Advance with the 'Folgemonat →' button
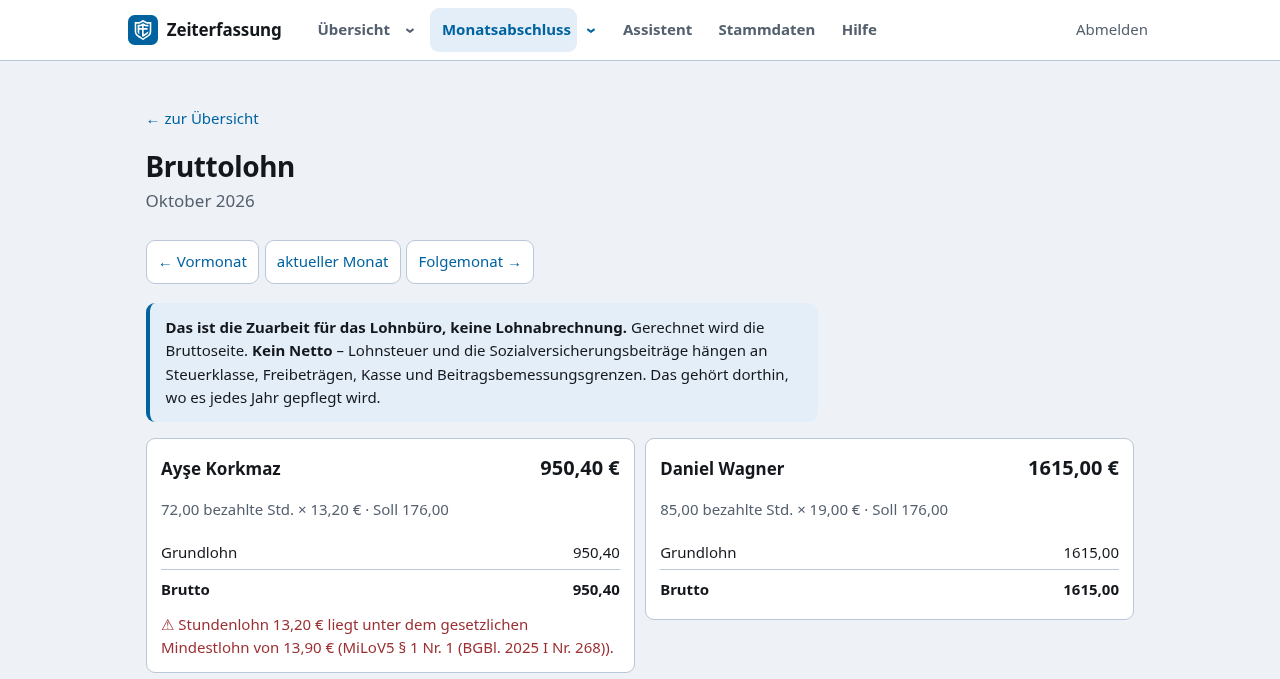This screenshot has width=1280, height=679. pos(470,262)
